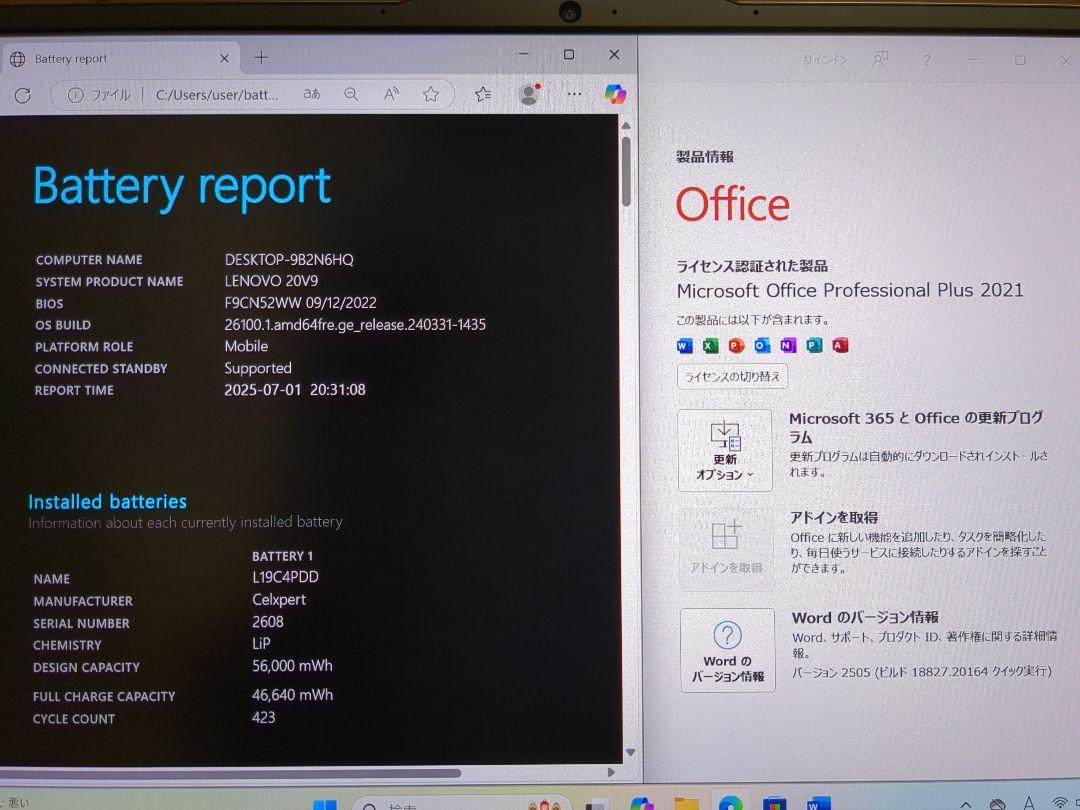The height and width of the screenshot is (810, 1080).
Task: Click the horizontal scrollbar in Battery report
Action: [x=231, y=773]
